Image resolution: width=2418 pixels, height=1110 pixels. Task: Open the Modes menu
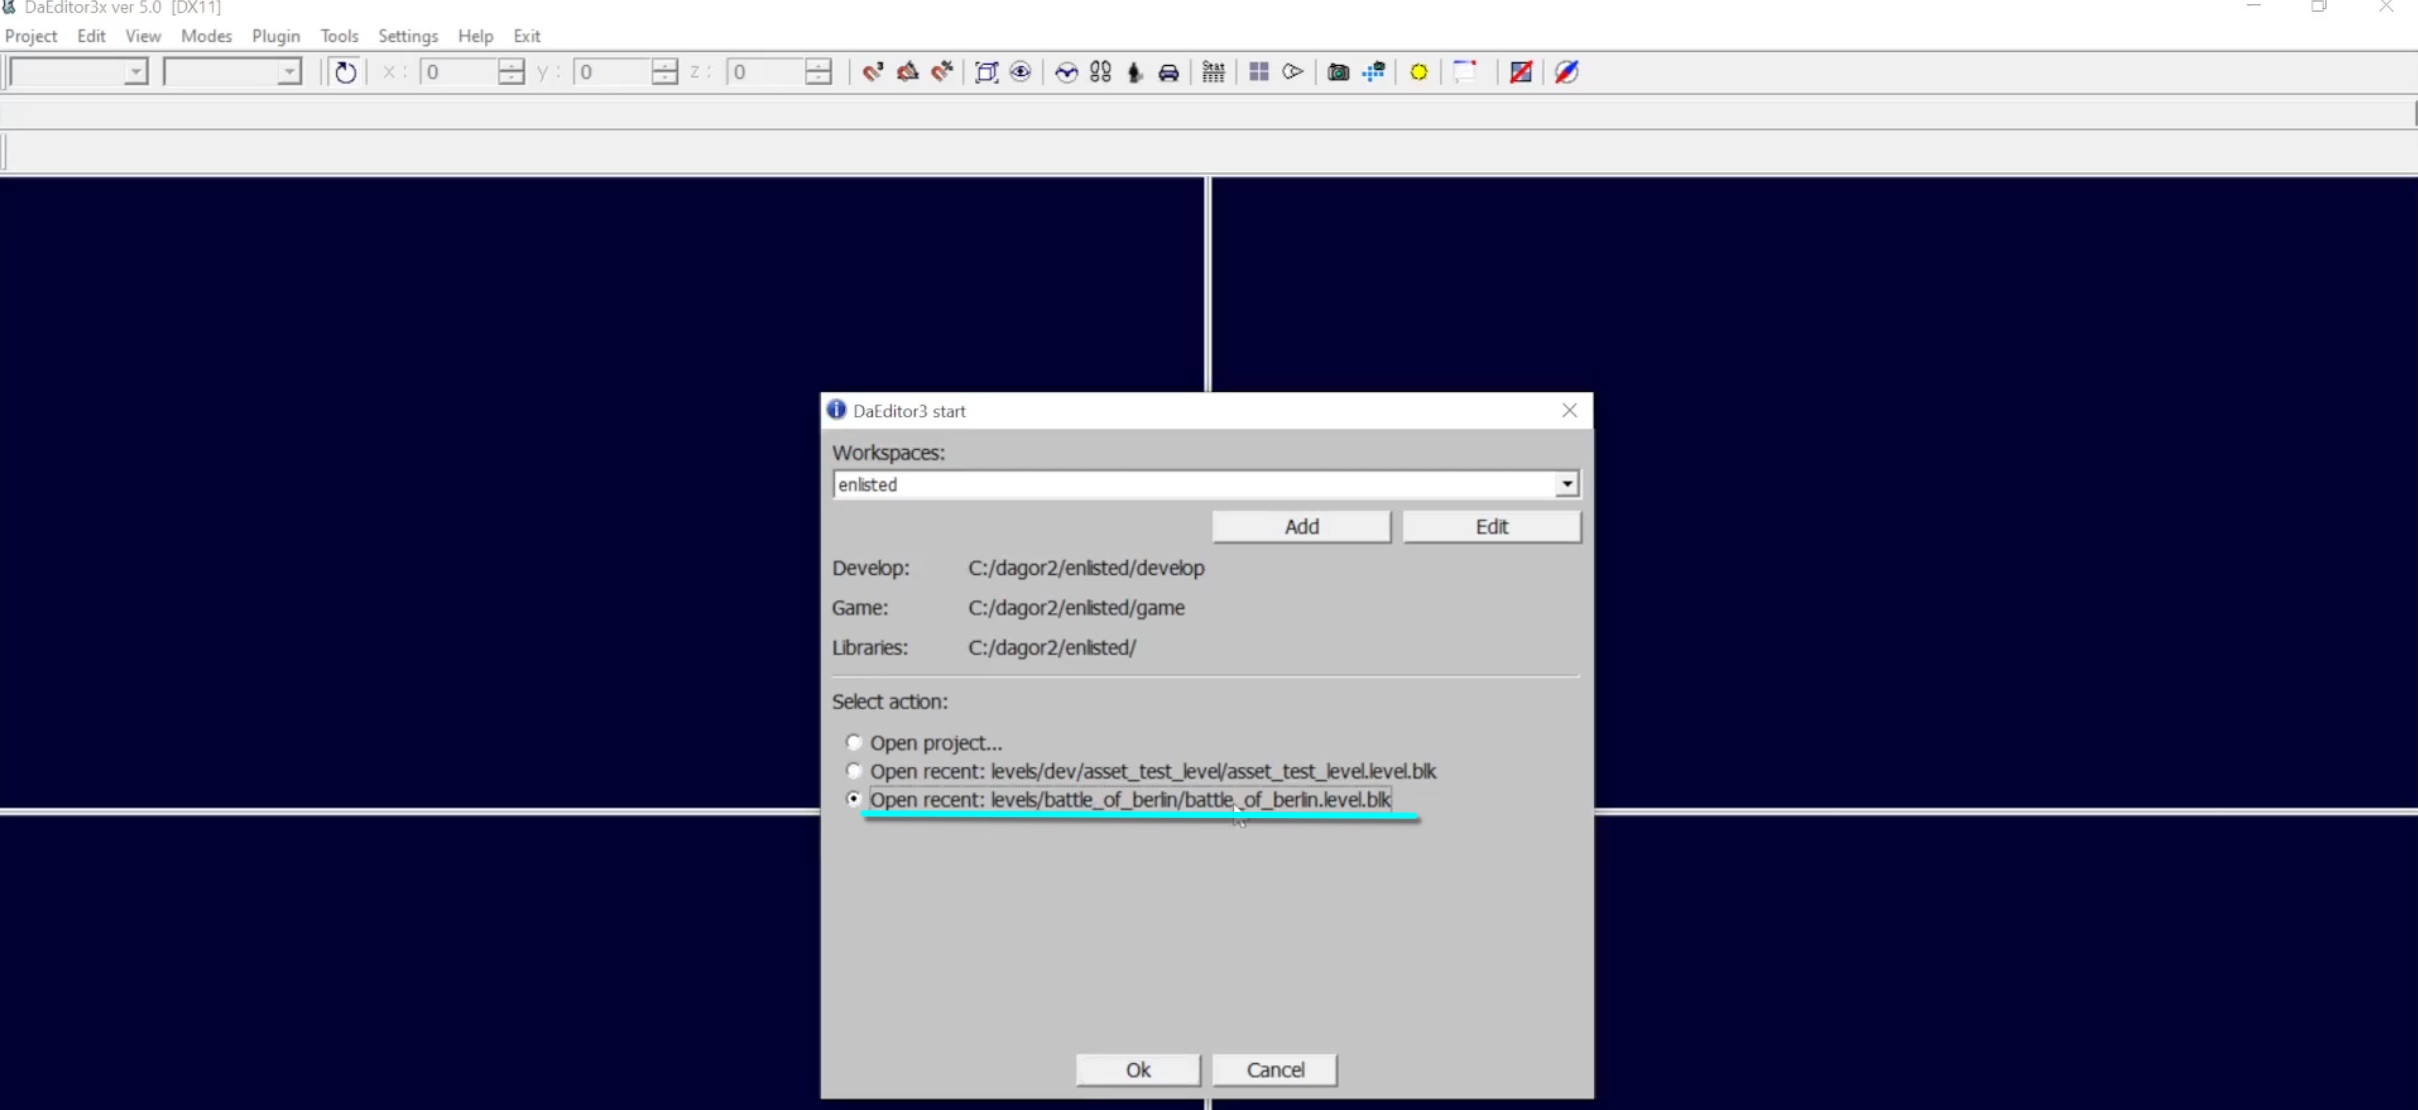[x=206, y=36]
